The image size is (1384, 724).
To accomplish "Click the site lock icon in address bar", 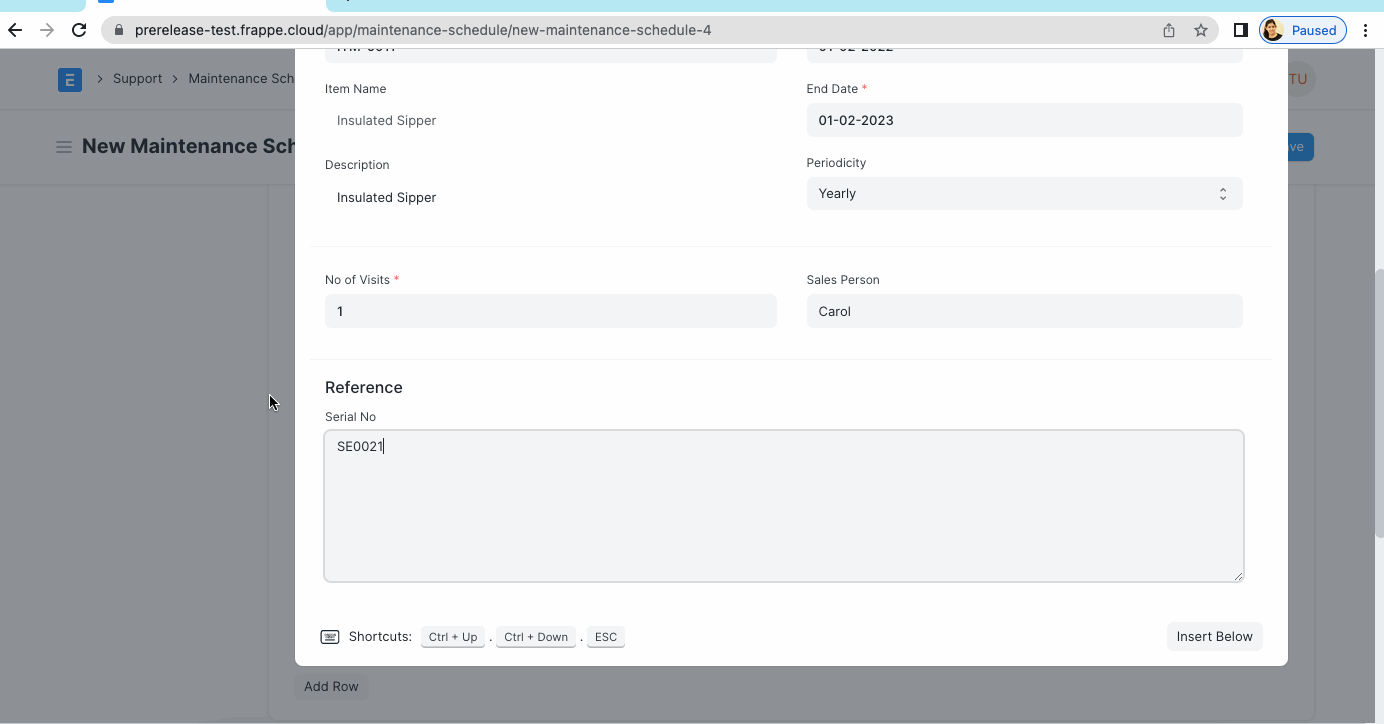I will click(119, 30).
